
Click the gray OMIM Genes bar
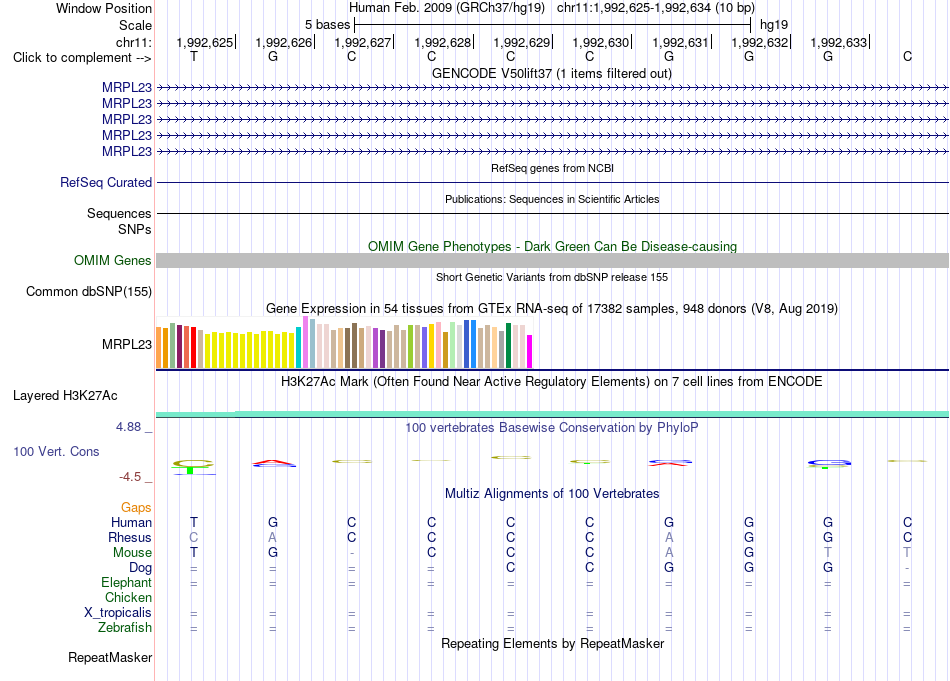pyautogui.click(x=552, y=261)
